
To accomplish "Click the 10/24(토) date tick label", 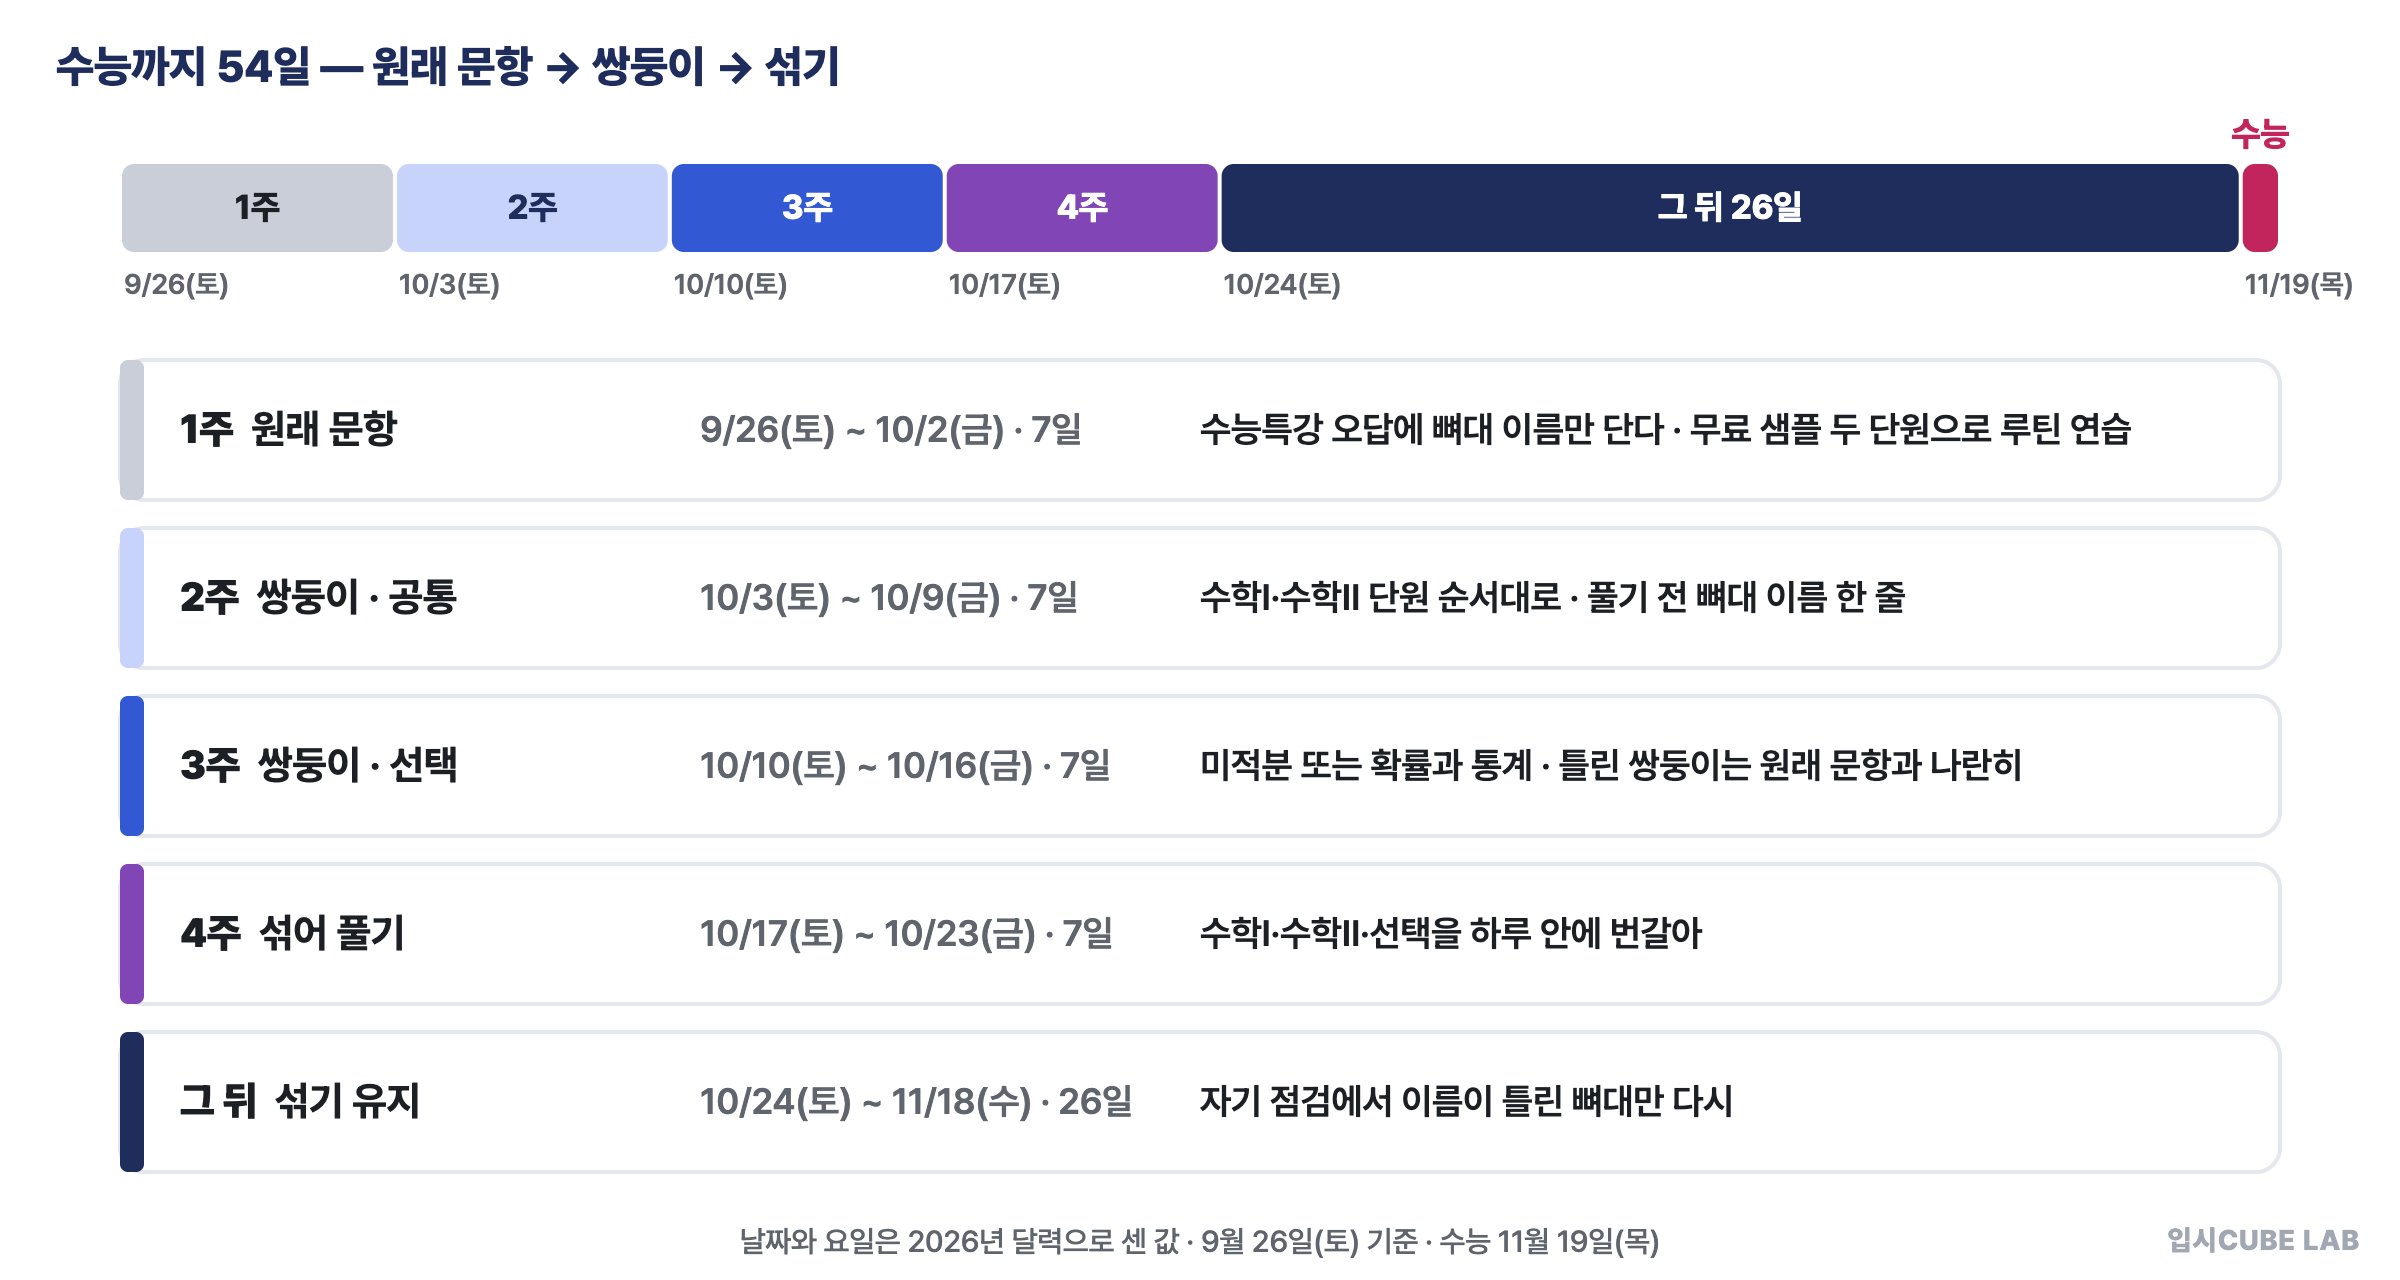I will 1282,285.
